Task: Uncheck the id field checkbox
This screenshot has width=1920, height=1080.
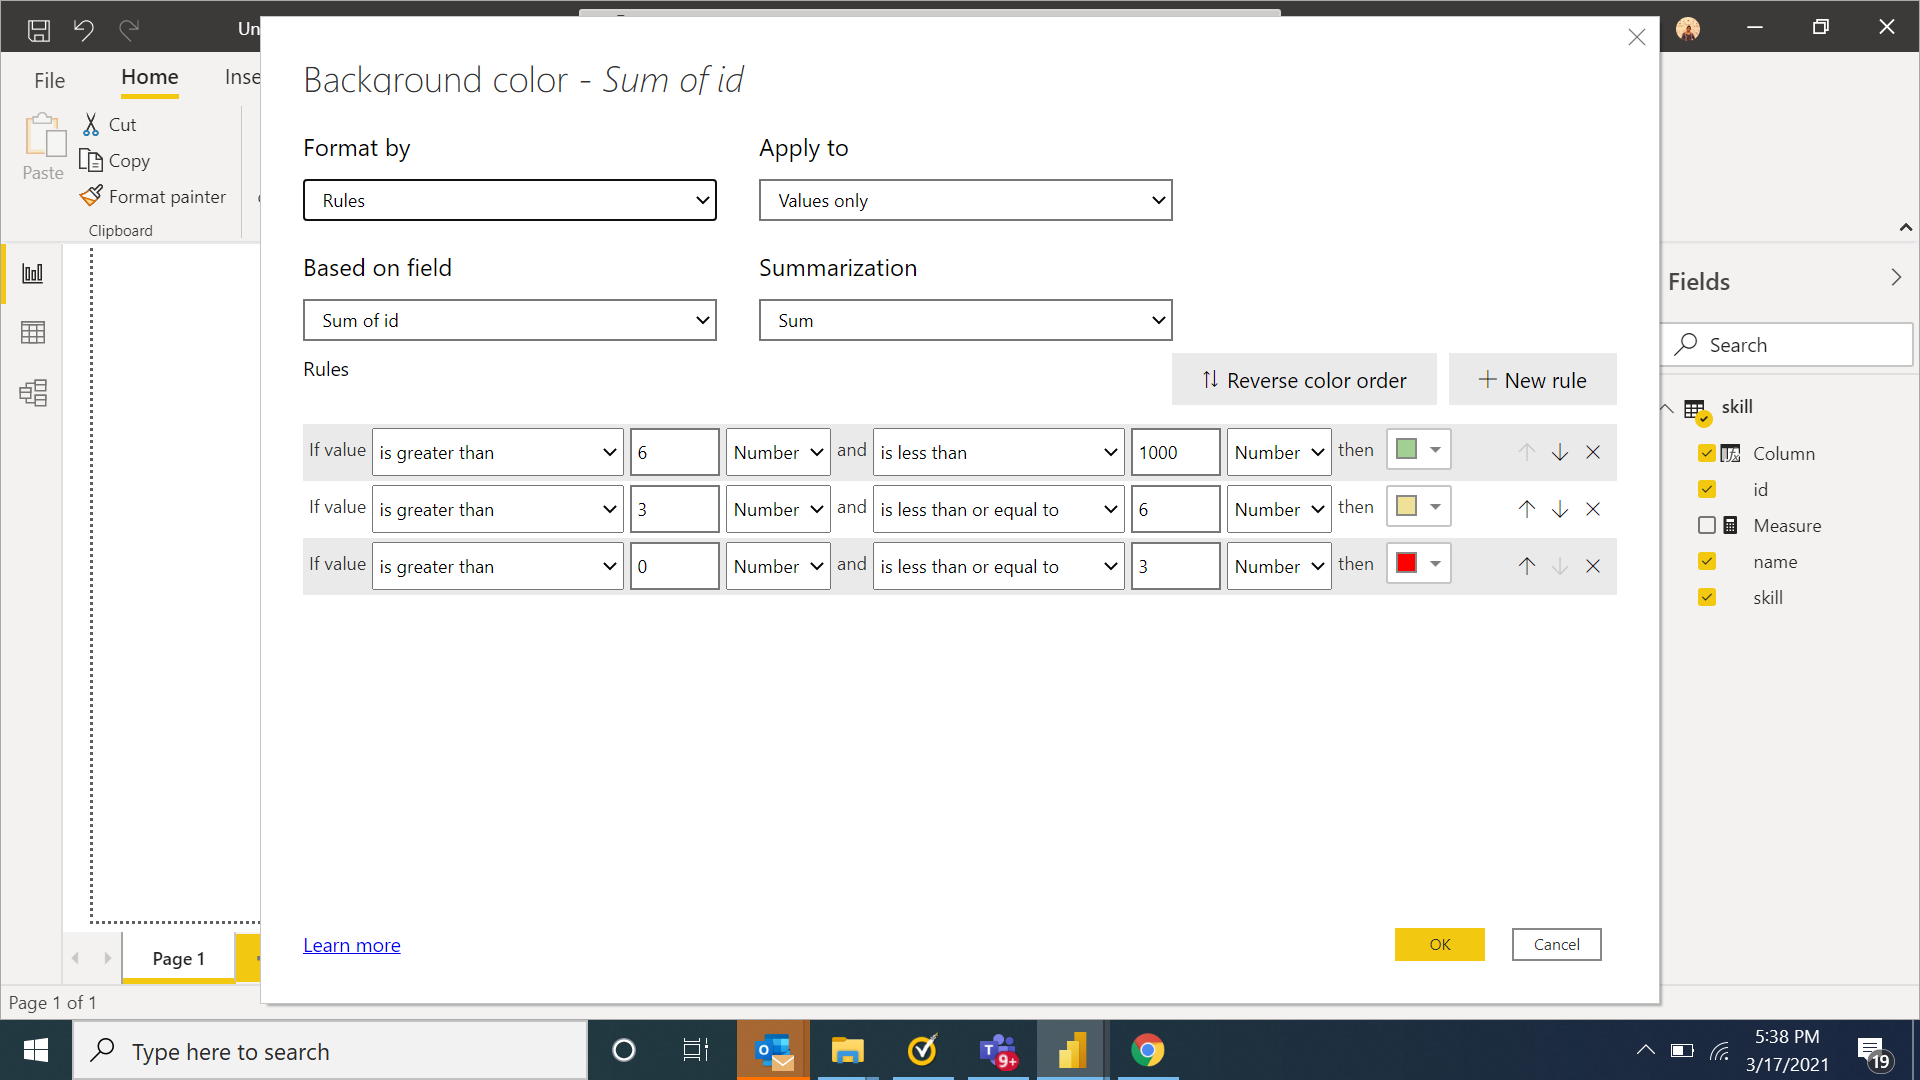Action: point(1707,489)
